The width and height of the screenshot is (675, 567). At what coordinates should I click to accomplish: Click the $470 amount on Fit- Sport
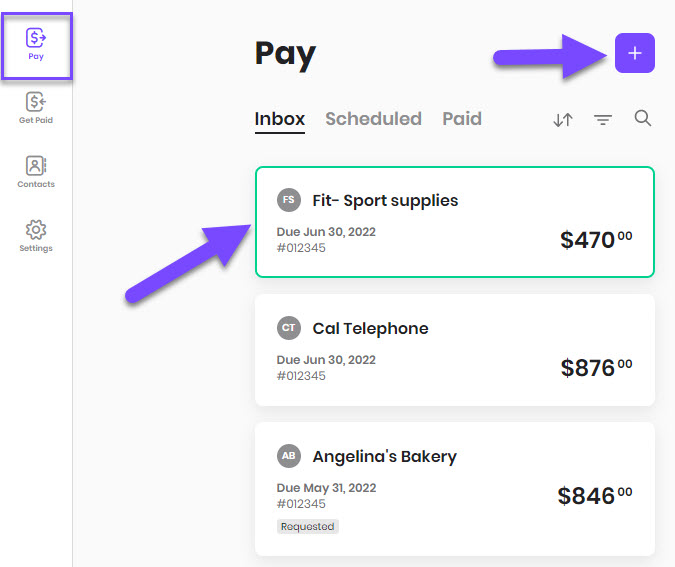pos(596,240)
